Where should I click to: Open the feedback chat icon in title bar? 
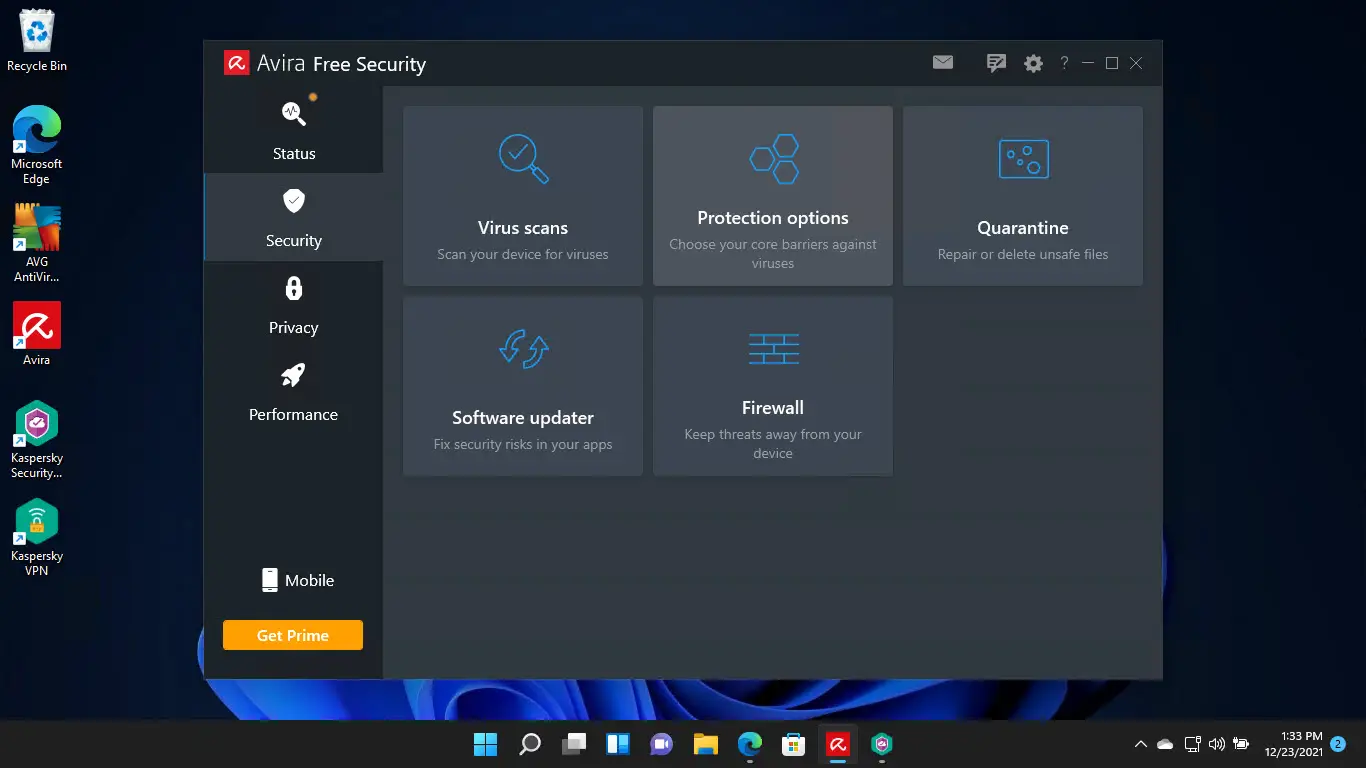(996, 63)
